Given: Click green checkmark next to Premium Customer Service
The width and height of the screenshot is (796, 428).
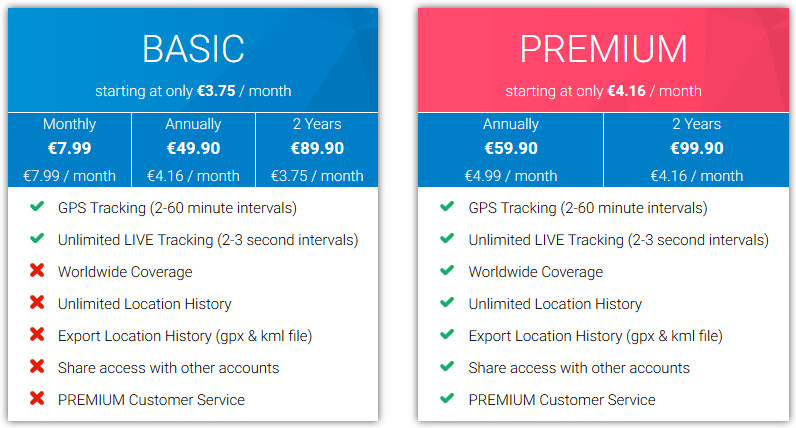Looking at the screenshot, I should tap(447, 399).
